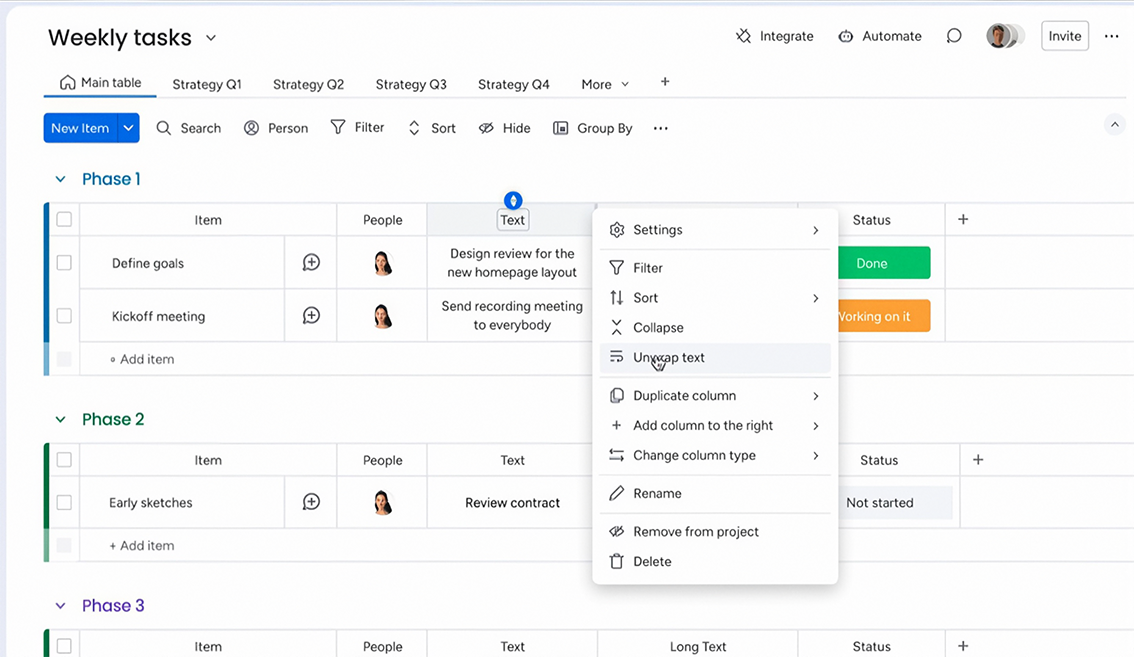Expand the More views dropdown
Screen dimensions: 1134x657
(x=605, y=84)
